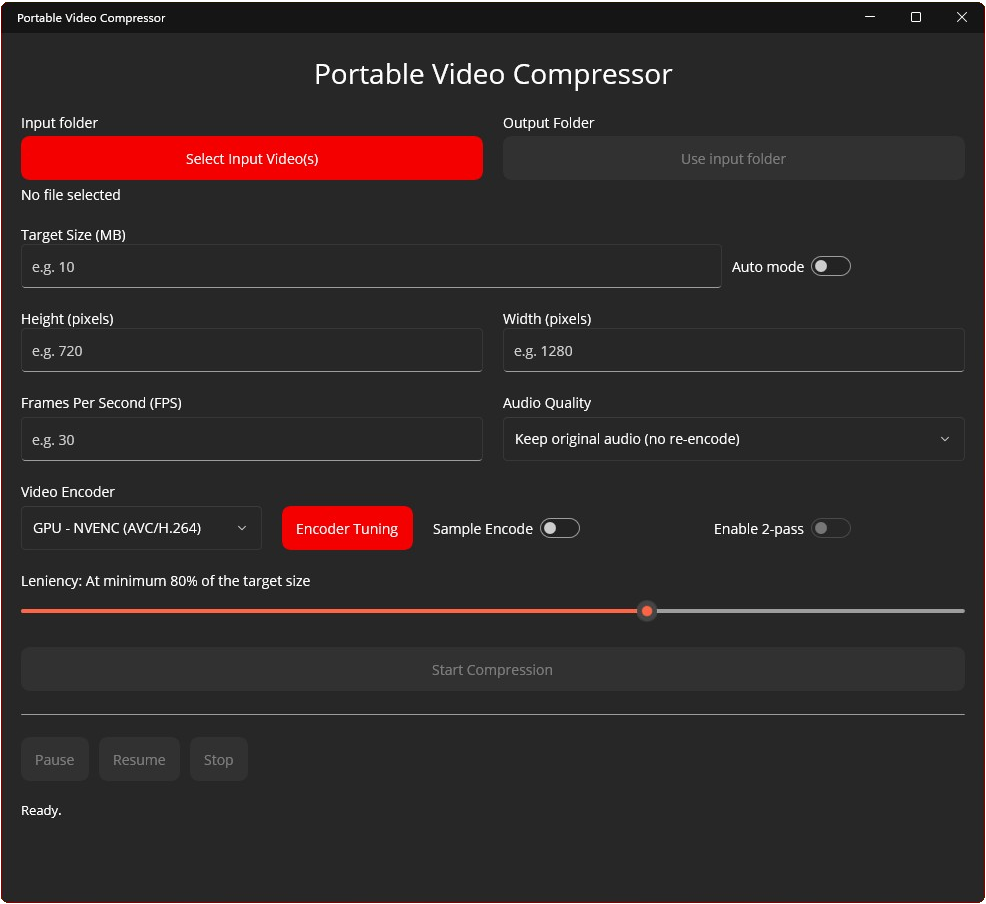Click the Width (pixels) input field
This screenshot has width=986, height=904.
tap(733, 351)
